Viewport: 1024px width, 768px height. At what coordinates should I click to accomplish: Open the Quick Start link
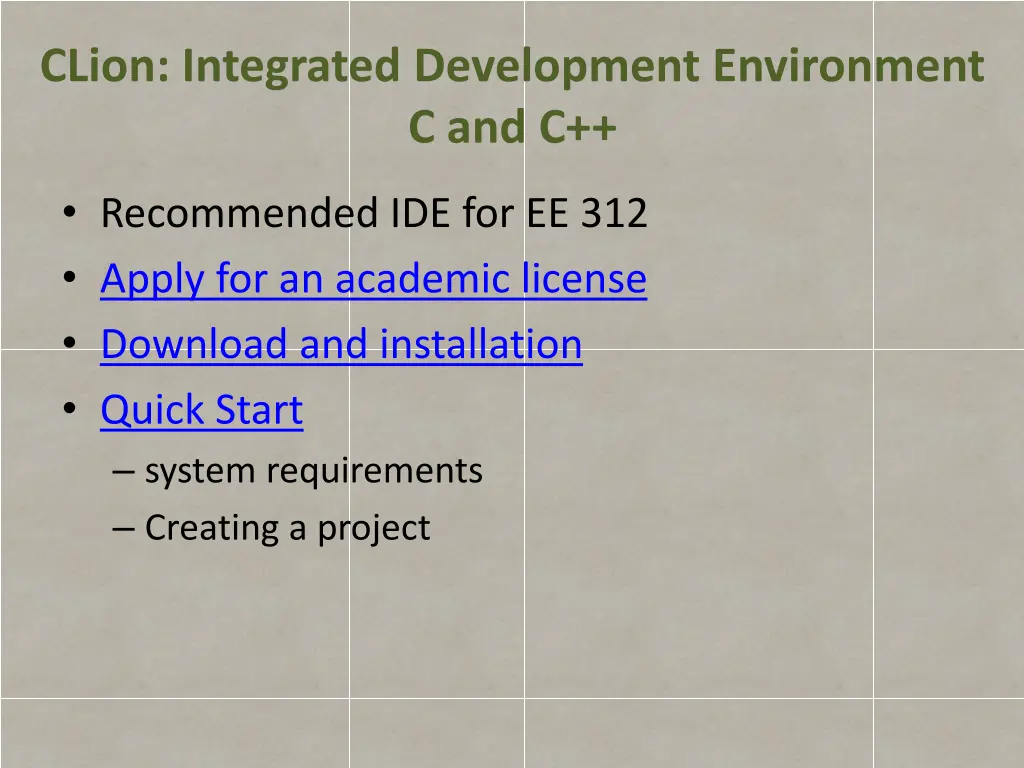point(202,410)
